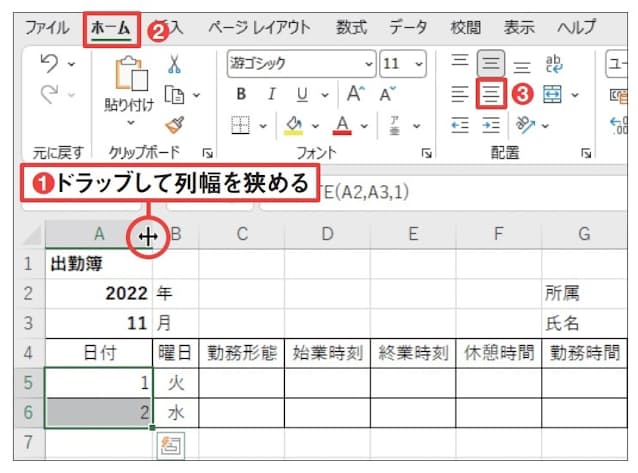Click the Borders icon
Screen dimensions: 638x473
[240, 125]
